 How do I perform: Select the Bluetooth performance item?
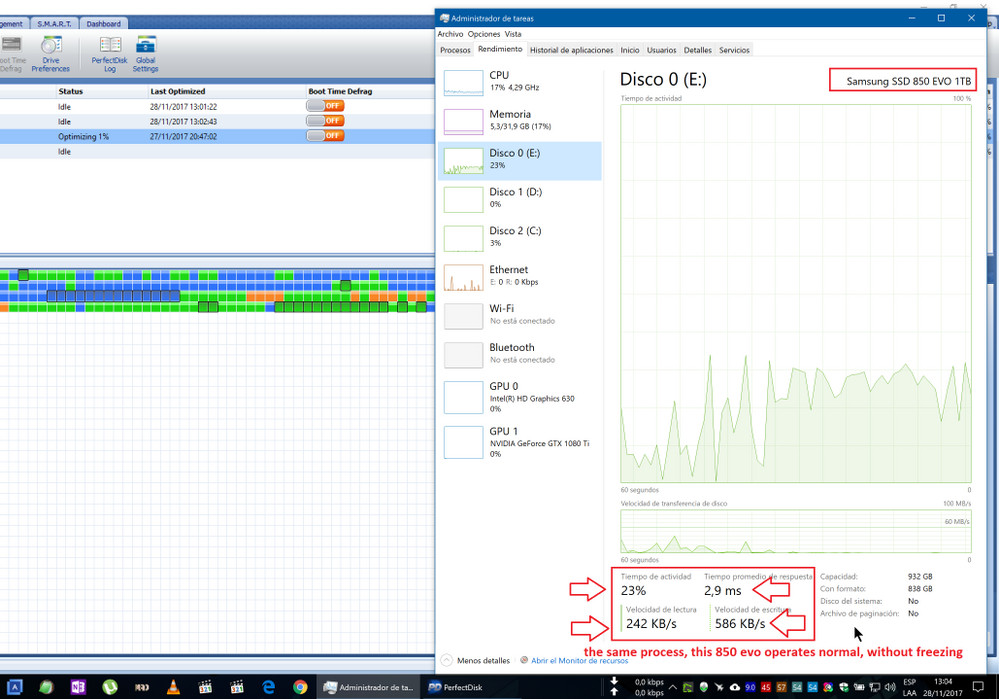click(520, 355)
